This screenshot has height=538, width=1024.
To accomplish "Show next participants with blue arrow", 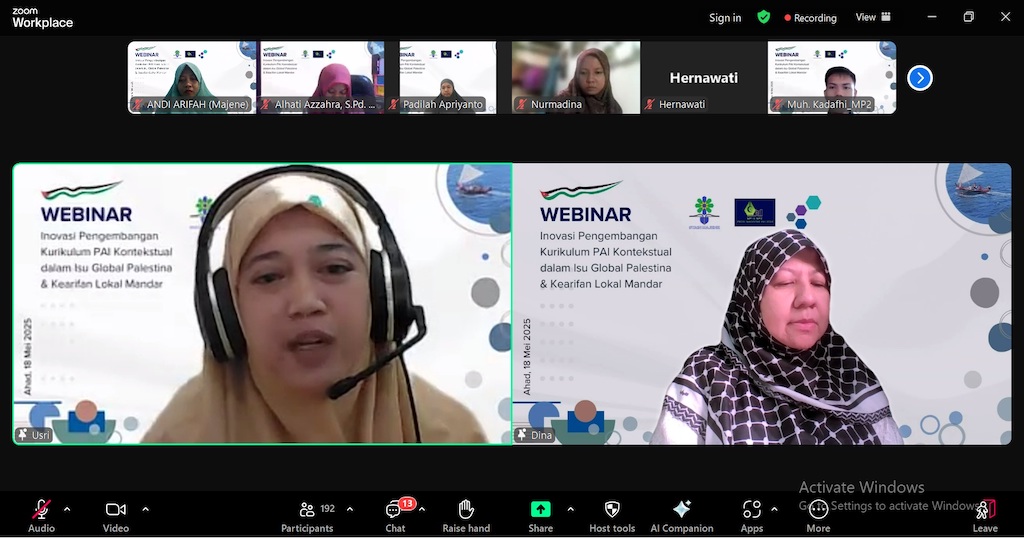I will (919, 78).
